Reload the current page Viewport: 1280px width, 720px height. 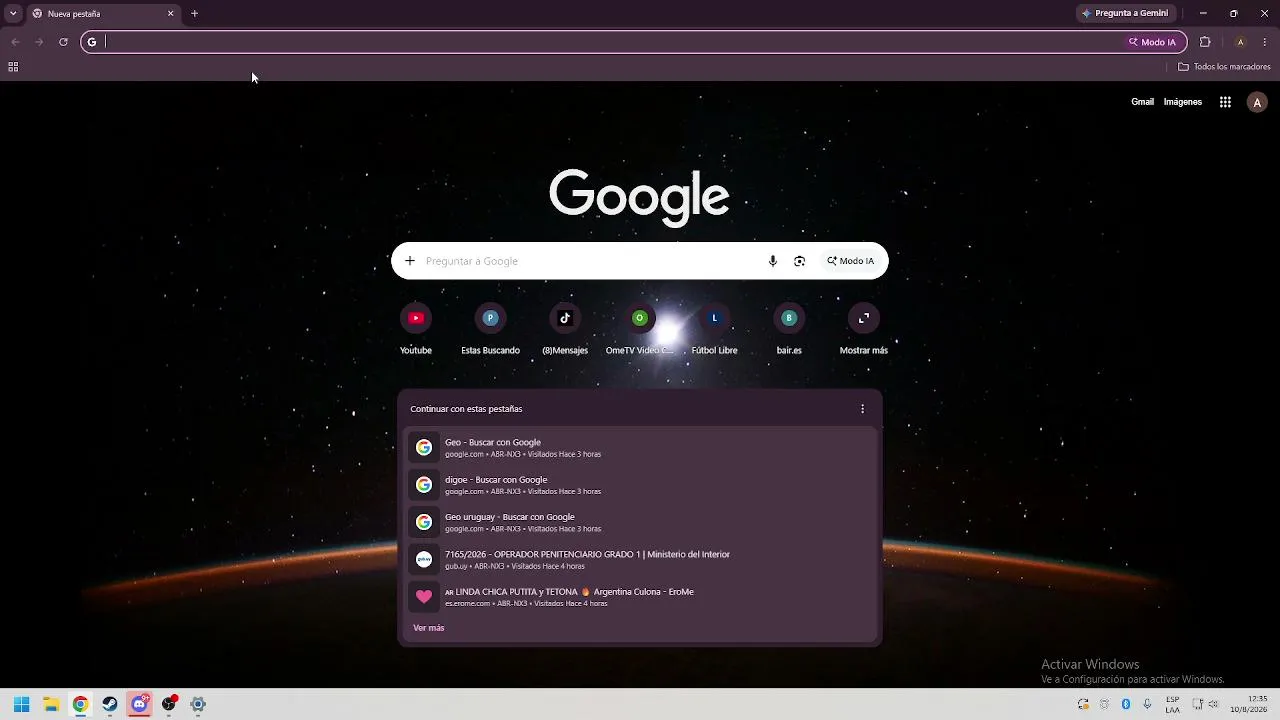click(x=63, y=42)
